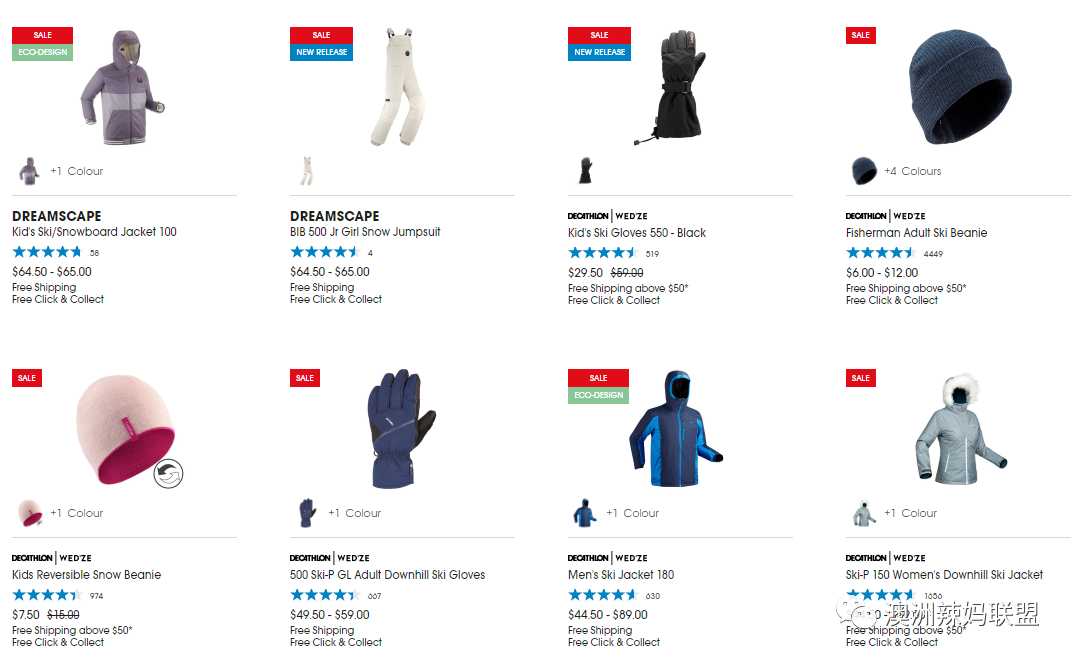Open BIB 500 Jr Girl Snow Jumpsuit link

coord(365,232)
